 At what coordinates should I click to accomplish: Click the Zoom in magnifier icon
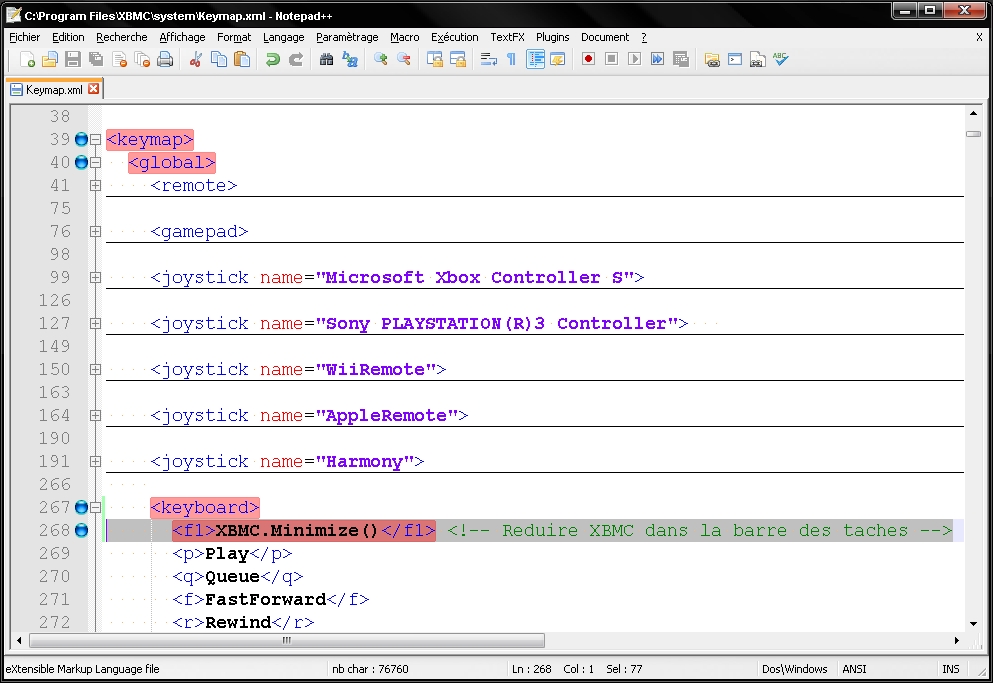coord(381,60)
